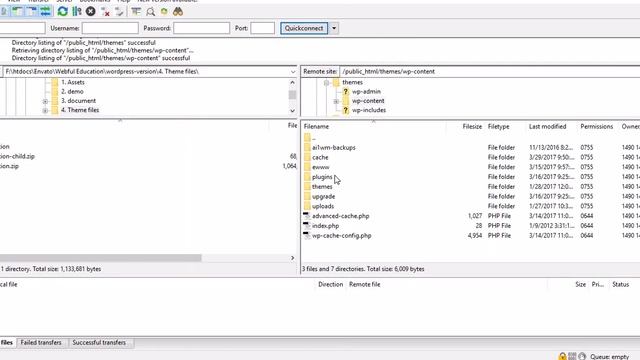Select 'wp-admin' in remote tree

366,91
